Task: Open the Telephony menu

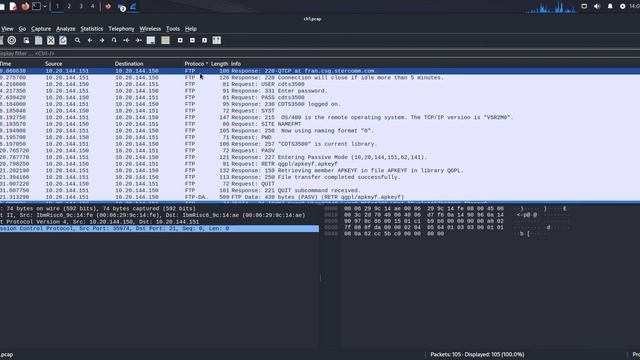Action: point(121,29)
